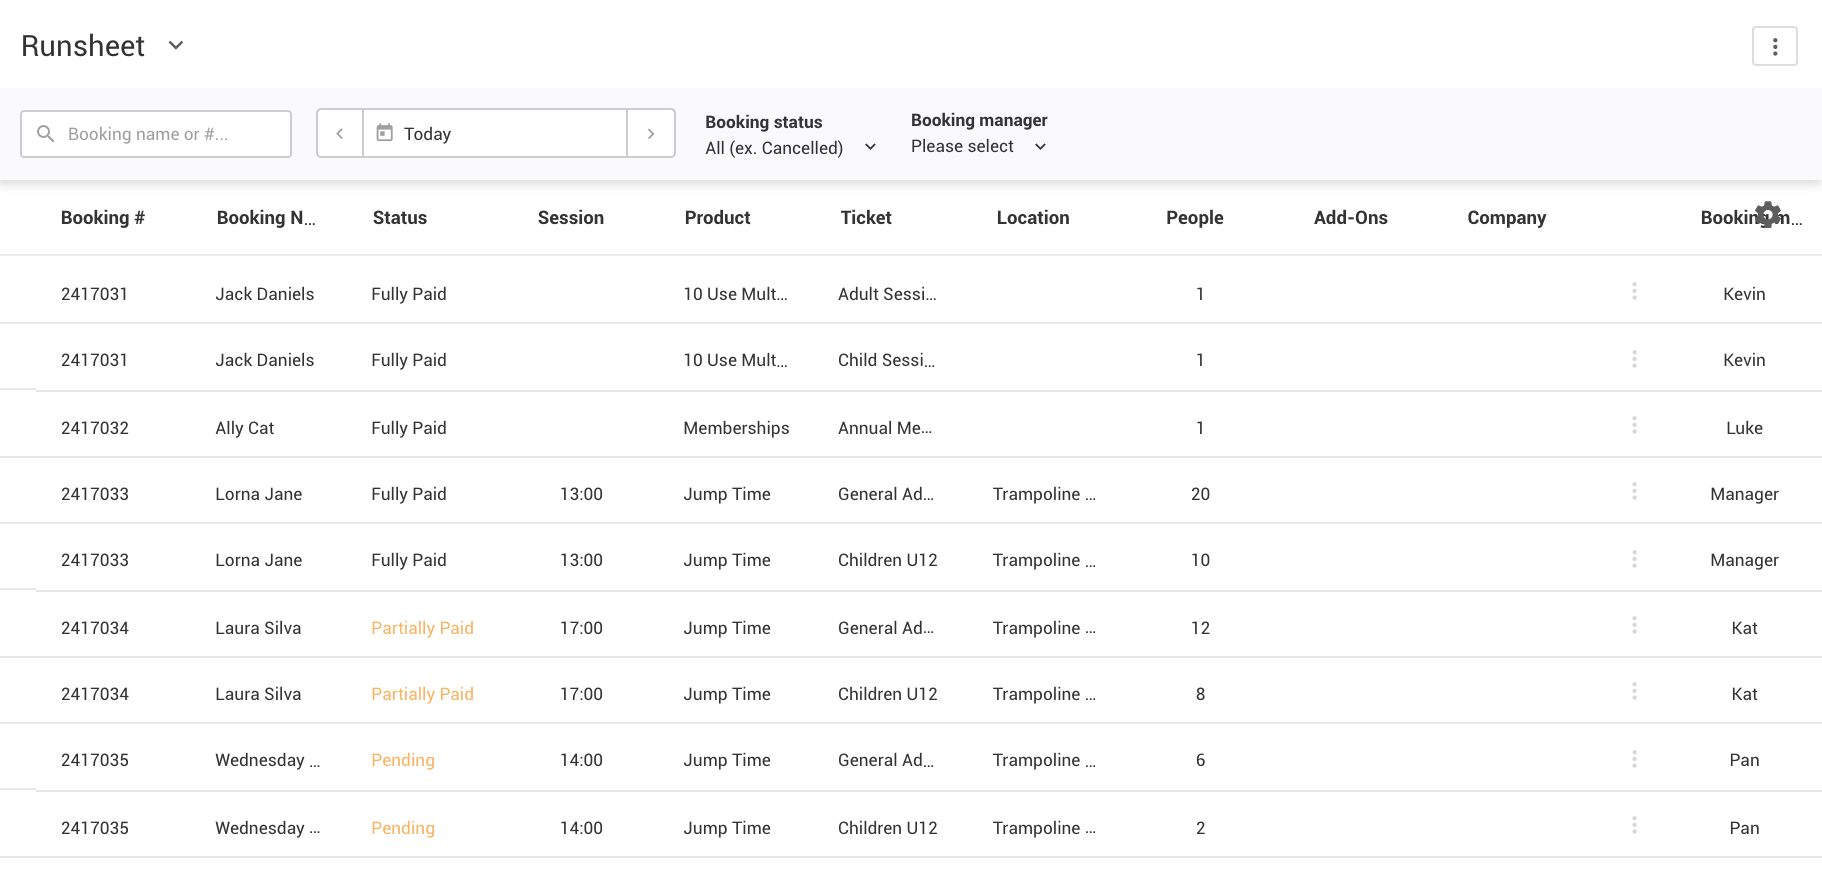1822x874 pixels.
Task: Select booking number 2417032
Action: click(95, 428)
